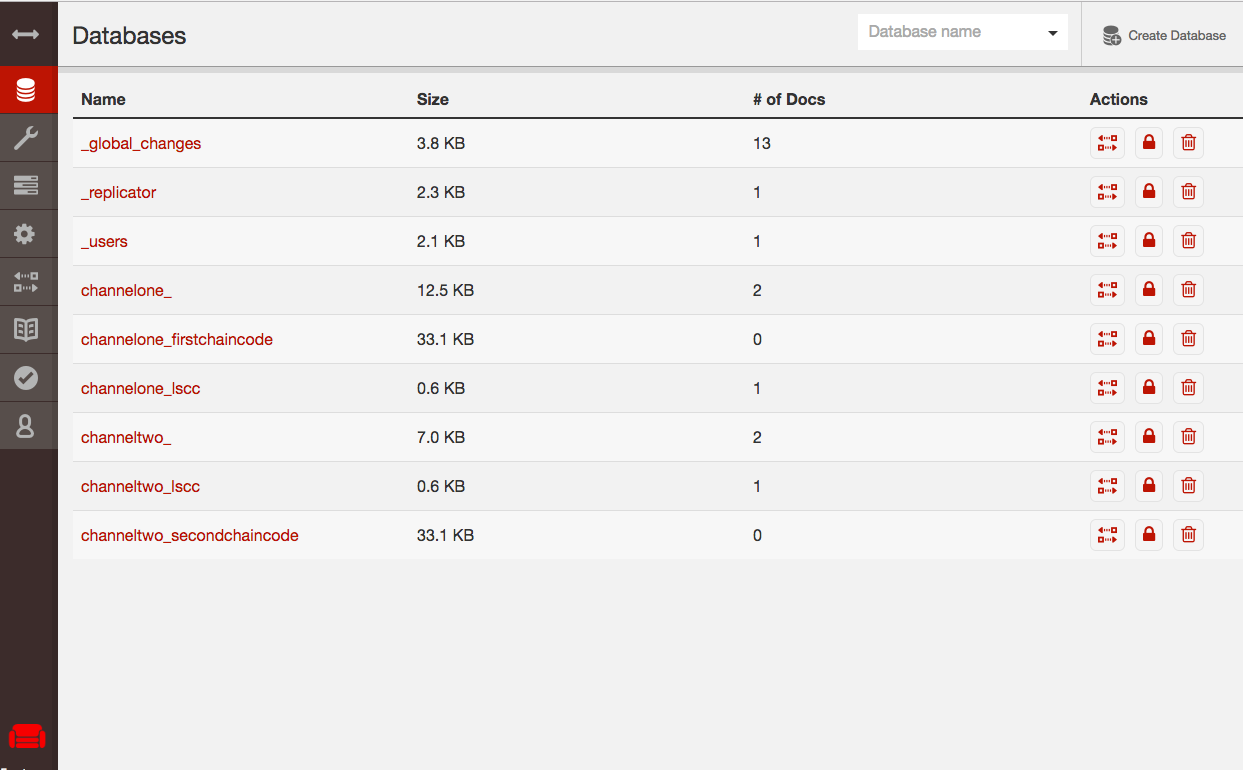1243x770 pixels.
Task: Click permissions lock icon for _users
Action: coord(1148,241)
